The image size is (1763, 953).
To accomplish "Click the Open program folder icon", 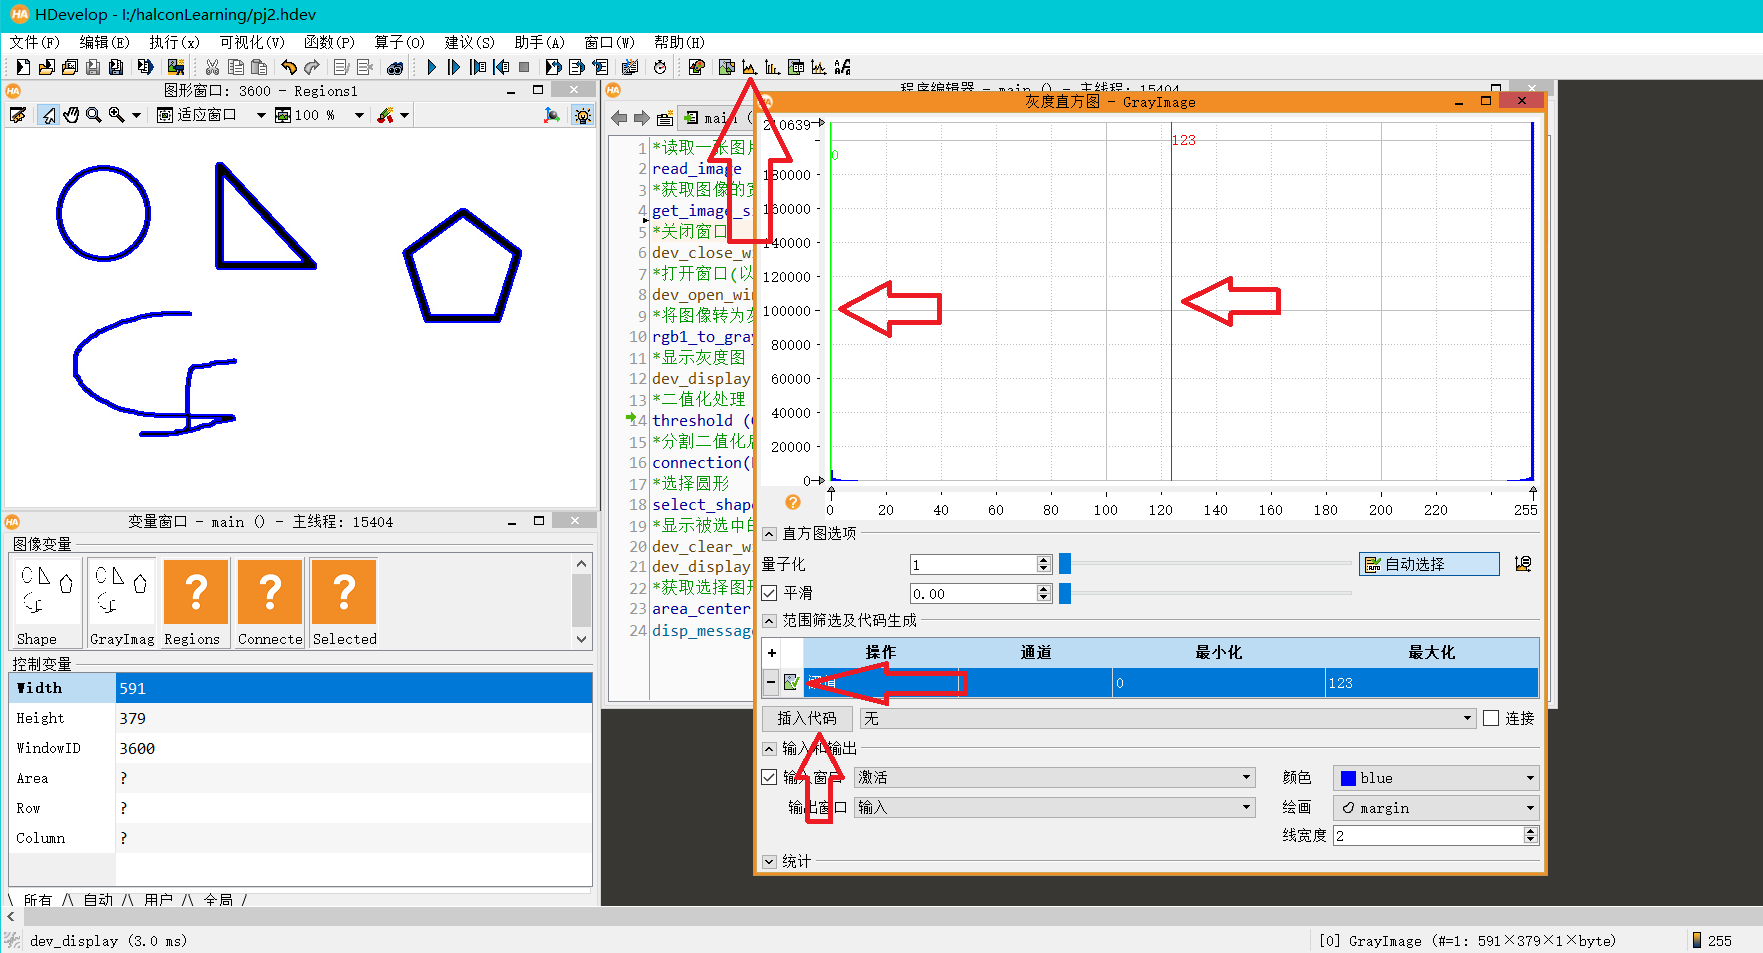I will (x=46, y=67).
